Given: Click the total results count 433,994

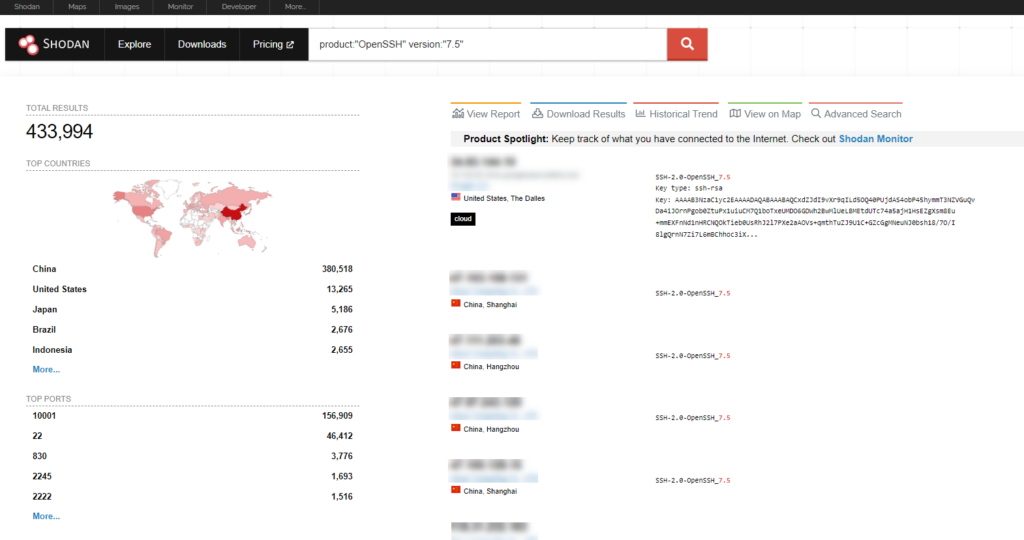Looking at the screenshot, I should pos(59,132).
